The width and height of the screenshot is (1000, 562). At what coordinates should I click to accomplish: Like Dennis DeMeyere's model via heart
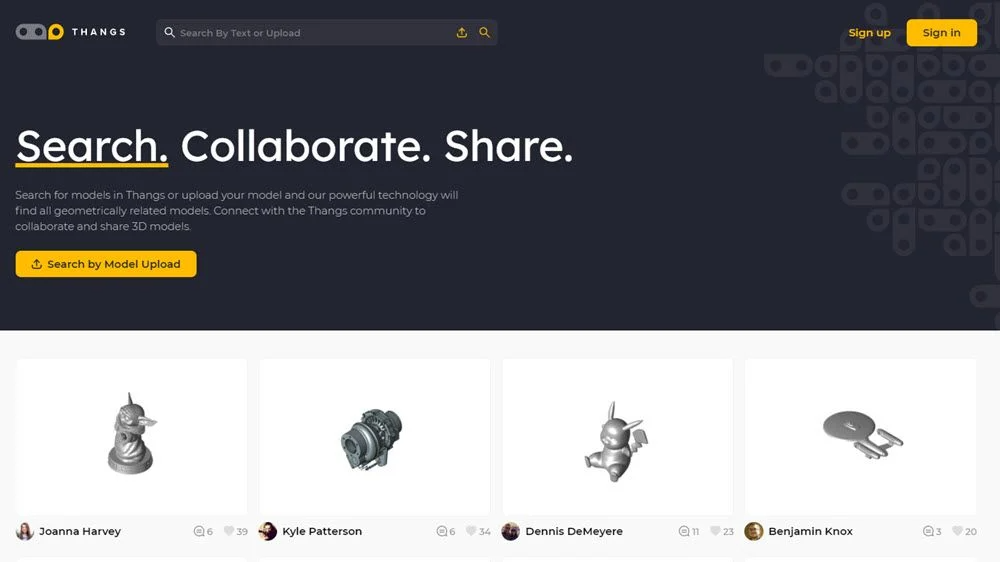715,531
